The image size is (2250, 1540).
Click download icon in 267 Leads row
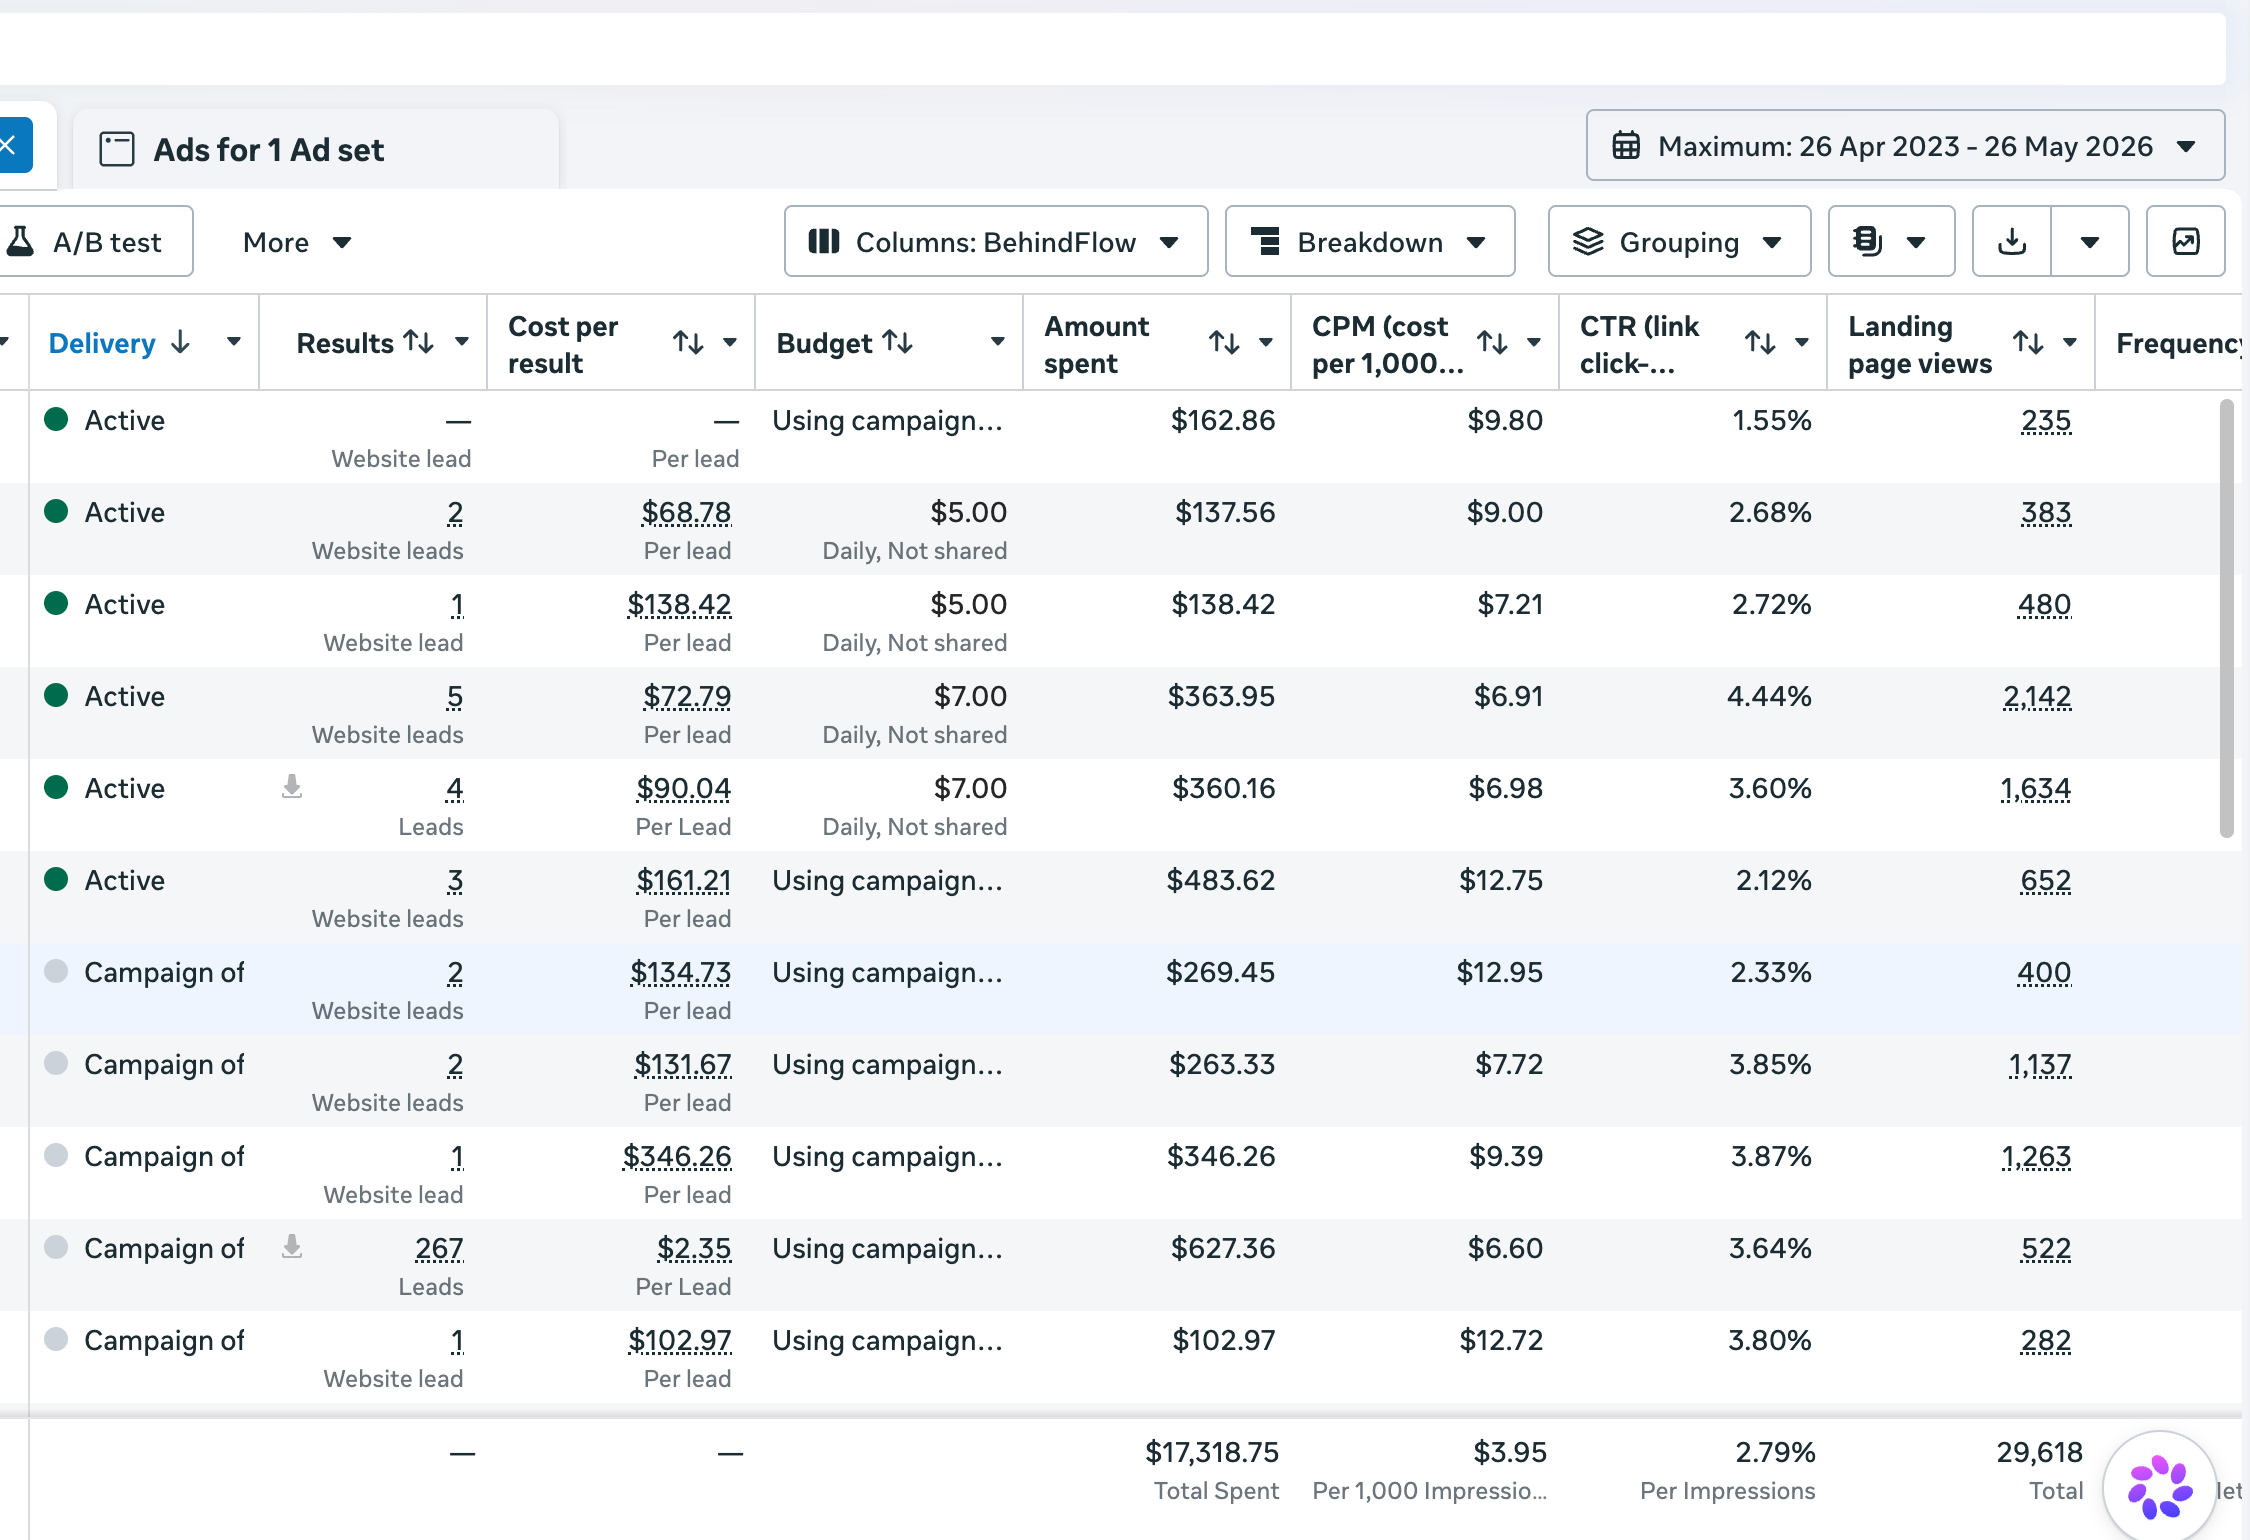292,1246
